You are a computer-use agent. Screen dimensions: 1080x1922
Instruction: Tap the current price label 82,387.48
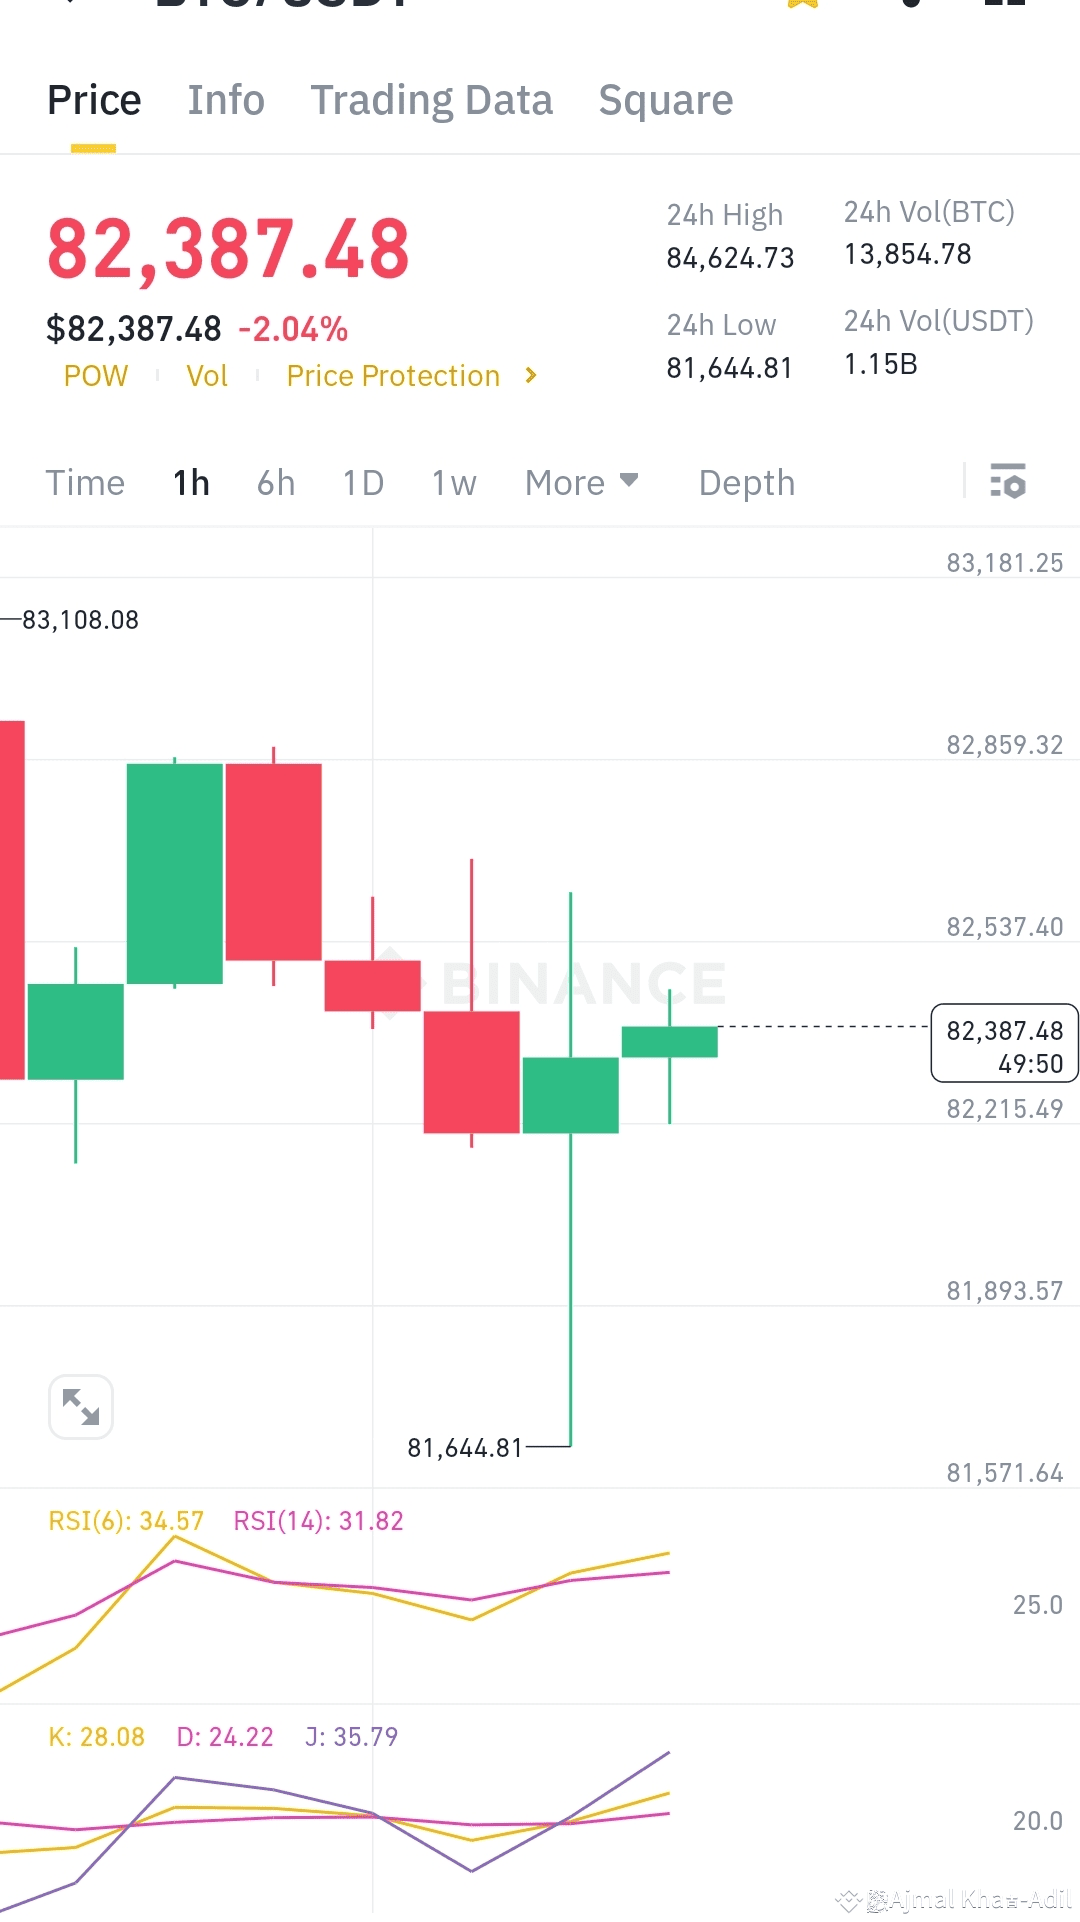point(1005,1043)
